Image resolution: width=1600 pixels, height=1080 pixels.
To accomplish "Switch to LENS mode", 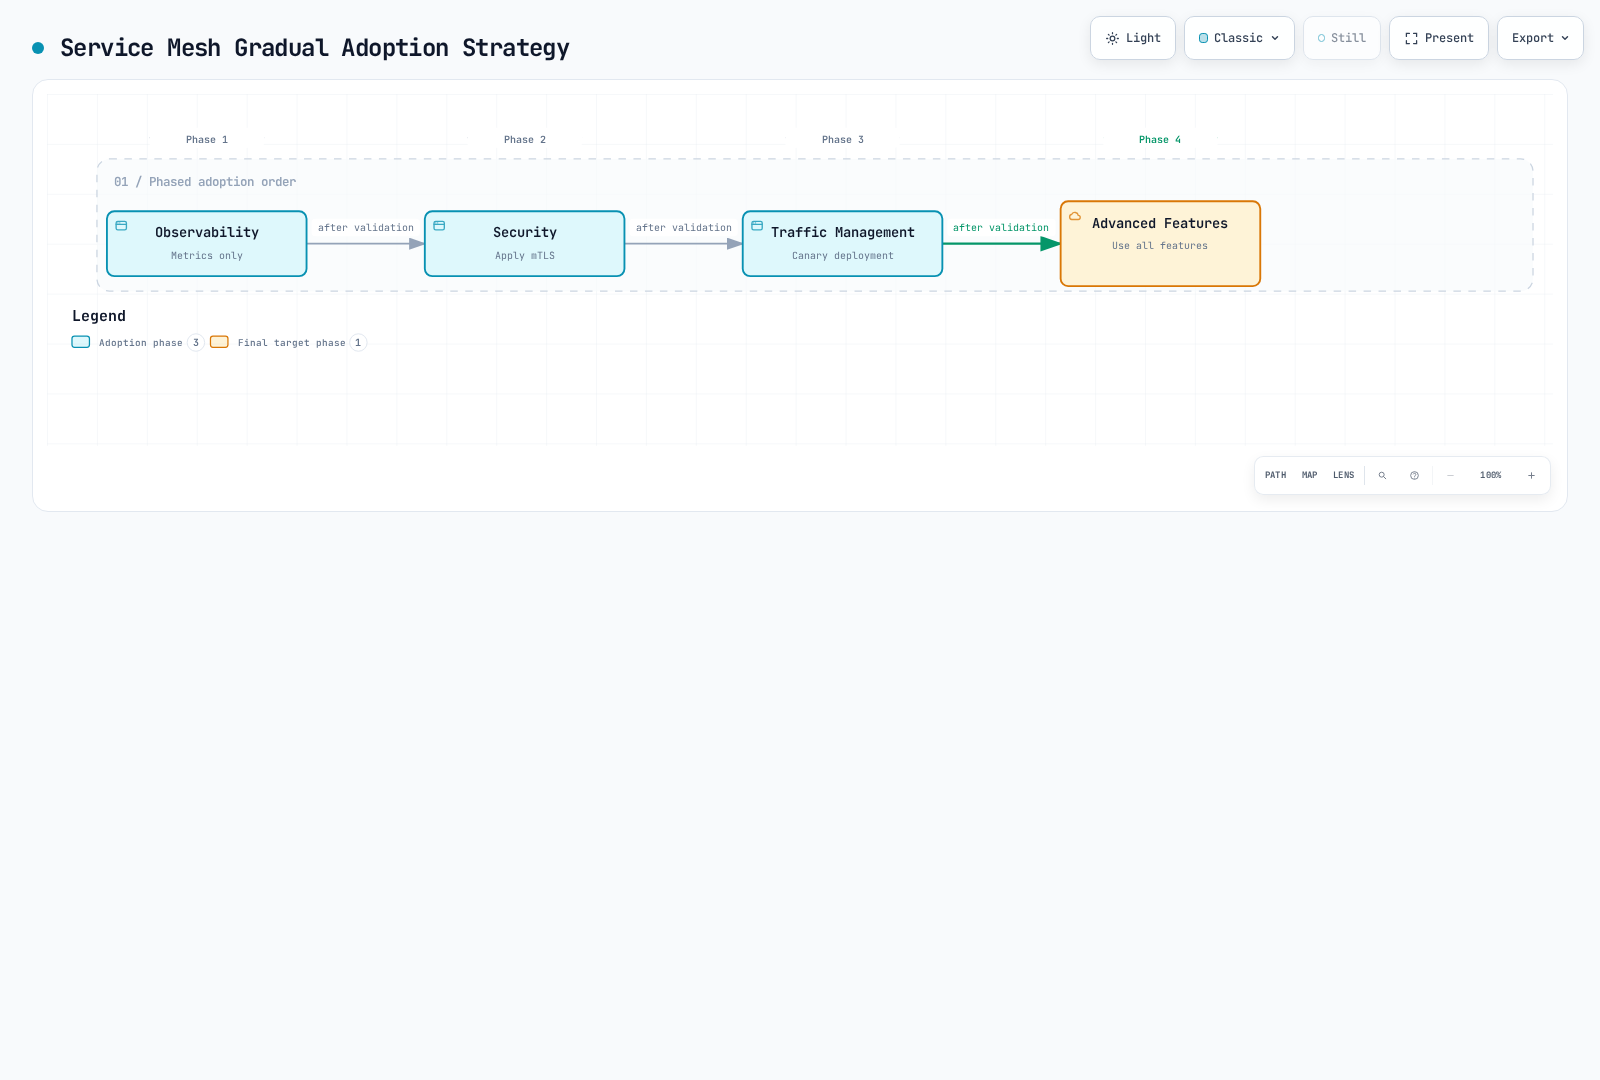I will [x=1344, y=475].
